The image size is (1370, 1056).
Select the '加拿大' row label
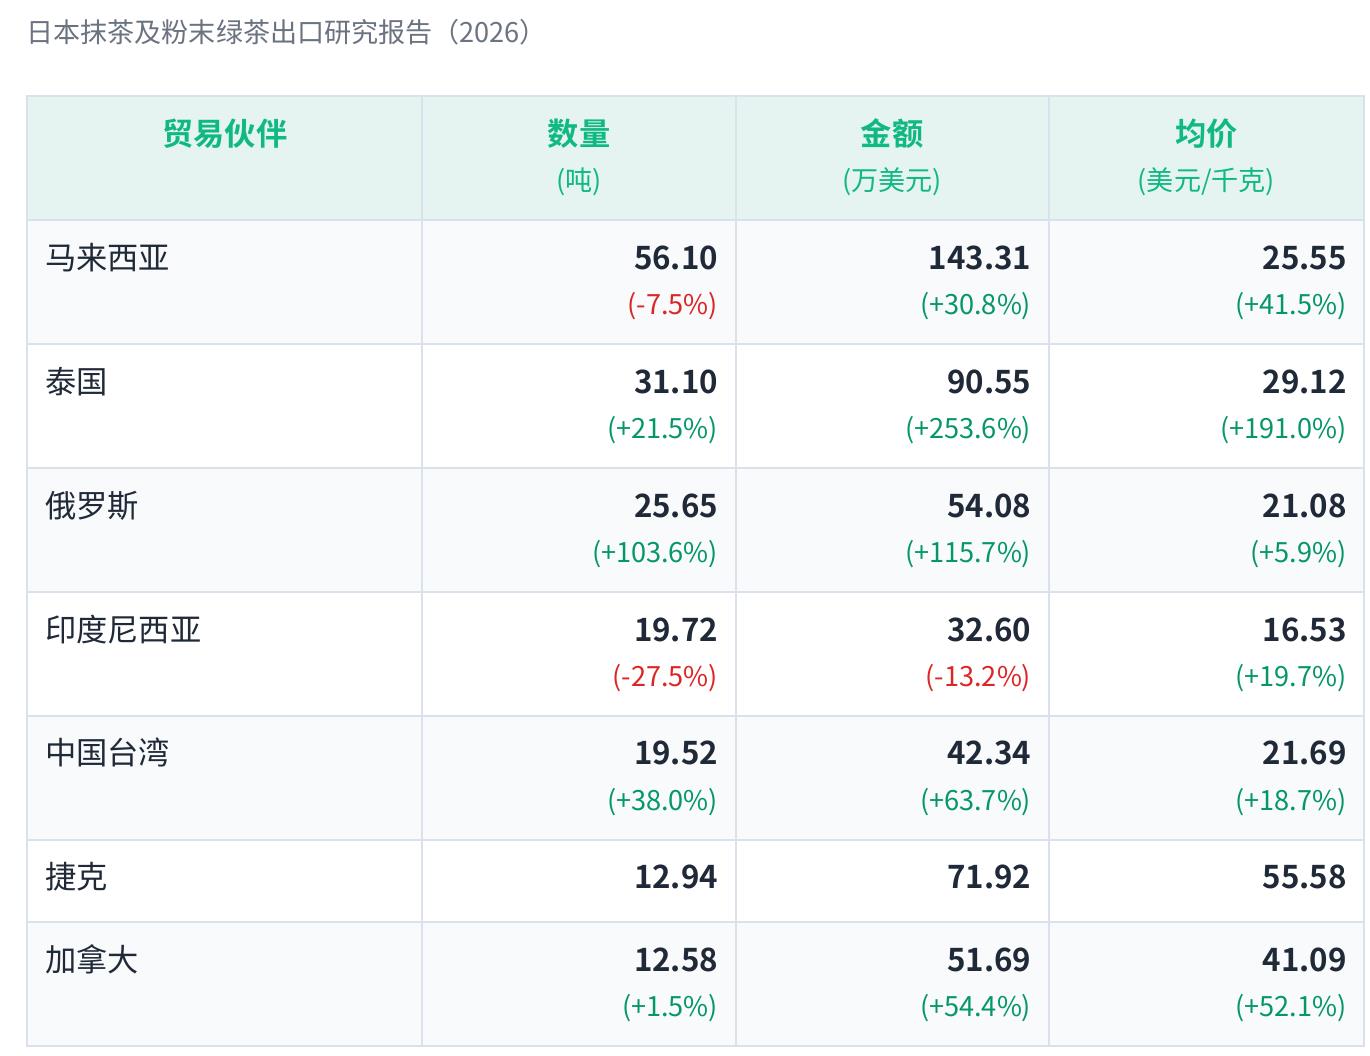pos(92,960)
